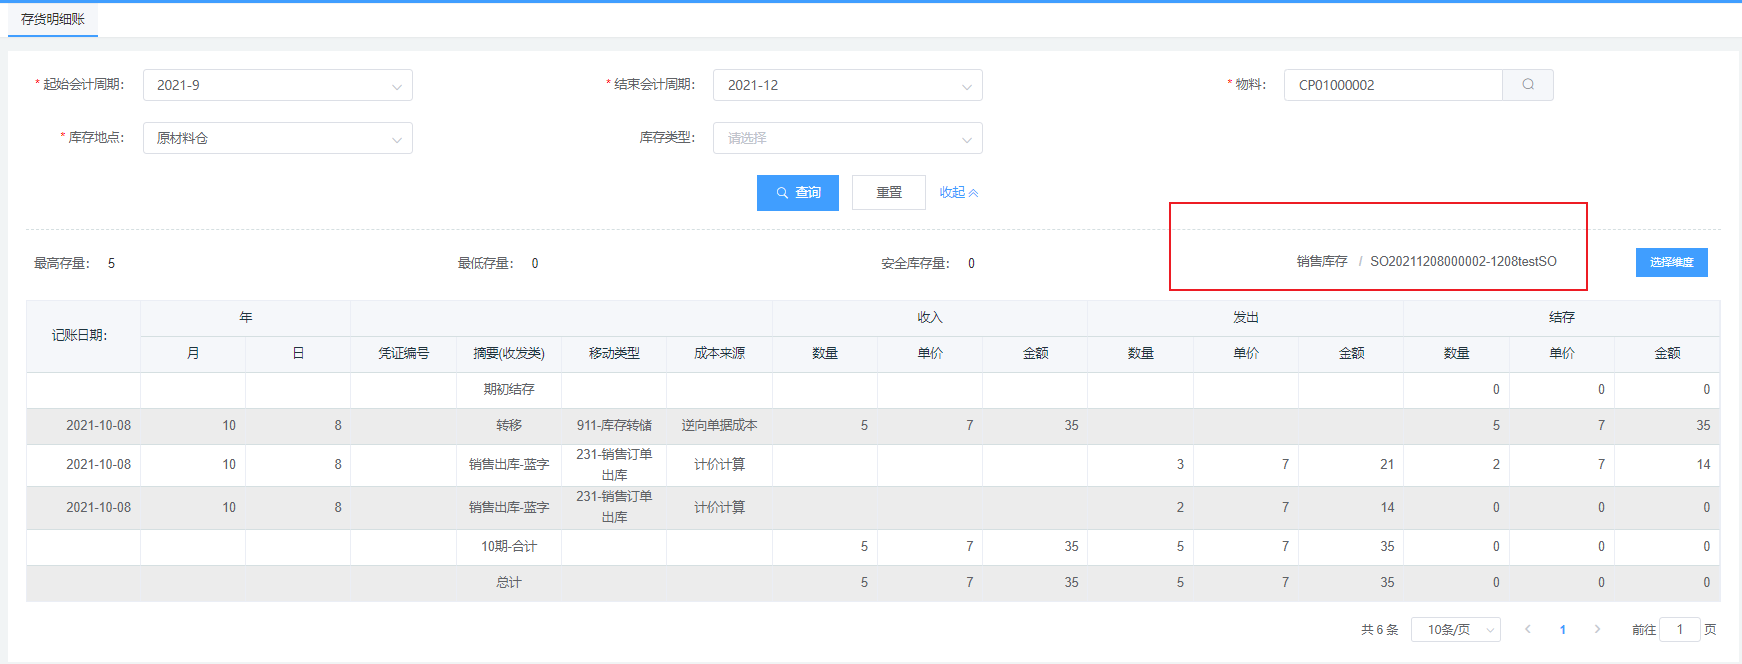Expand the 库存类型 dropdown
The image size is (1742, 664).
[847, 138]
